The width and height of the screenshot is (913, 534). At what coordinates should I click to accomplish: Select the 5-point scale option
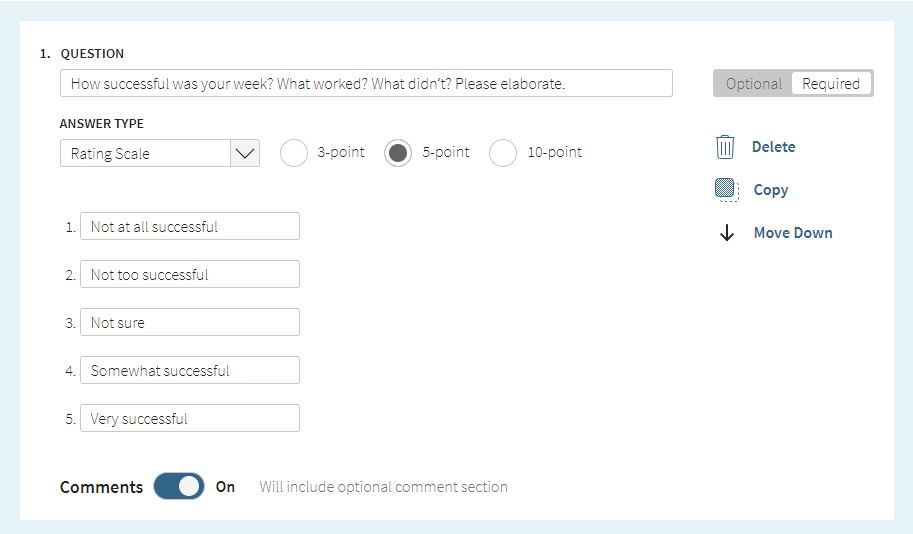coord(398,153)
